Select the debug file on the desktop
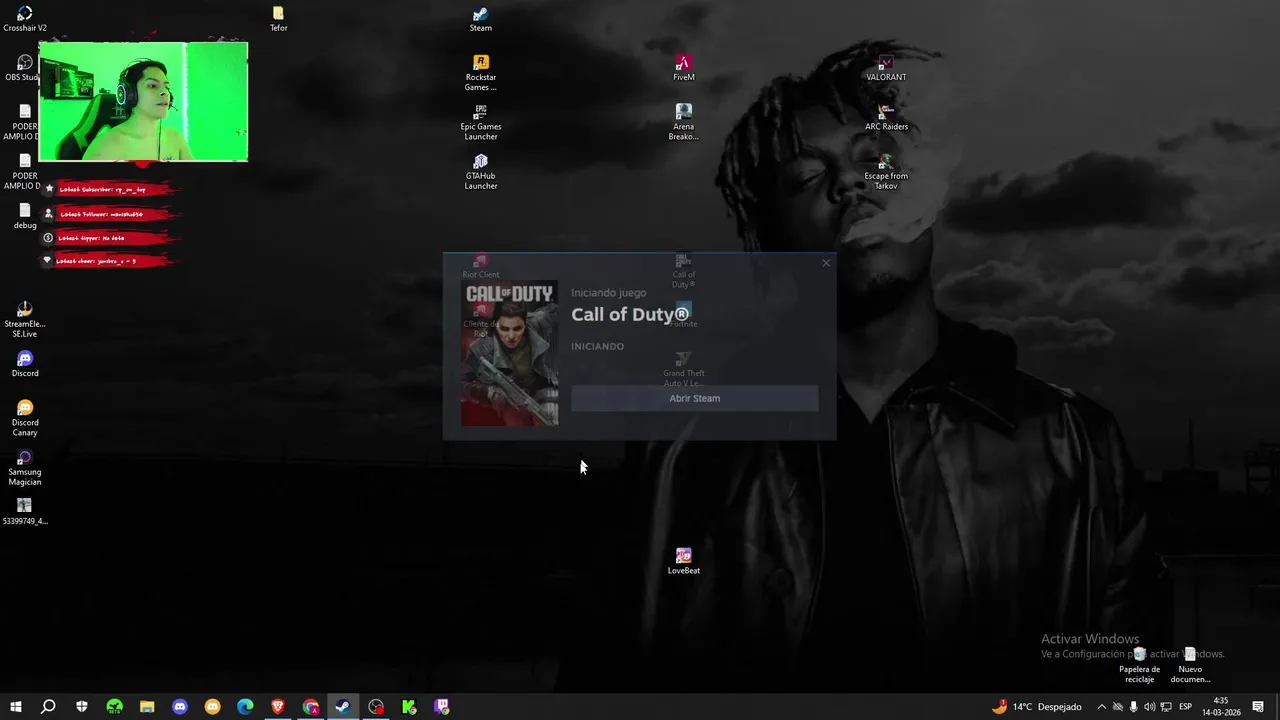Viewport: 1280px width, 720px height. pyautogui.click(x=25, y=216)
